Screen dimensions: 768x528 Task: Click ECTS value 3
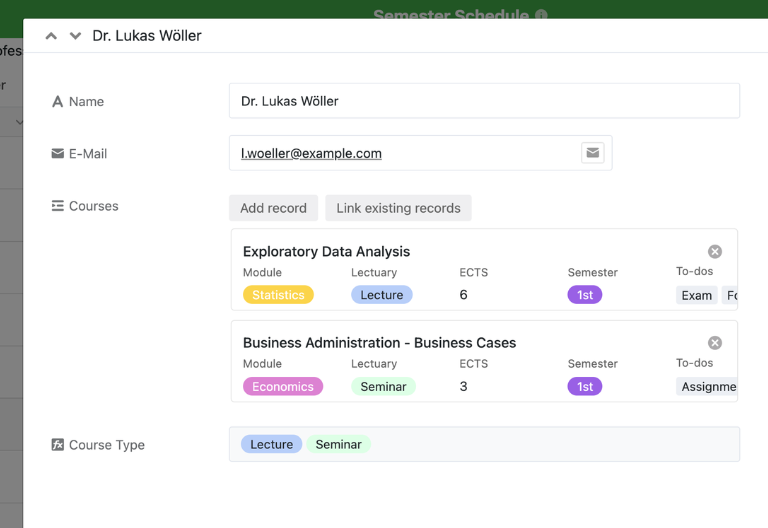[x=463, y=386]
